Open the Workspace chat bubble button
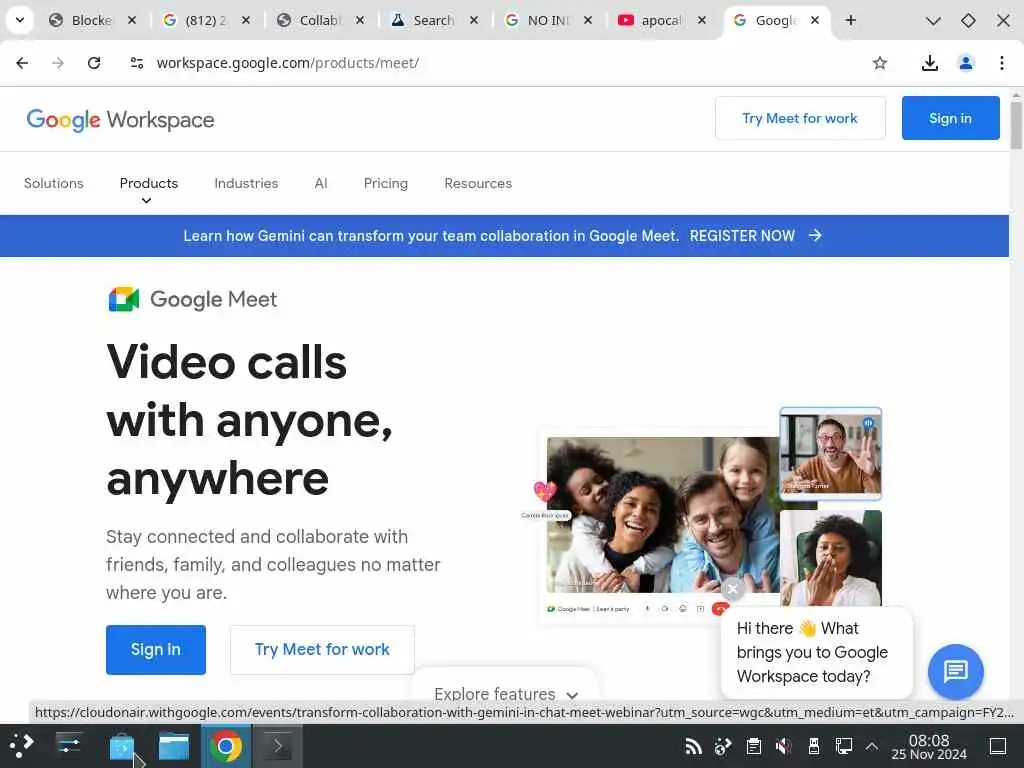Screen dimensions: 1024x768 tap(955, 671)
